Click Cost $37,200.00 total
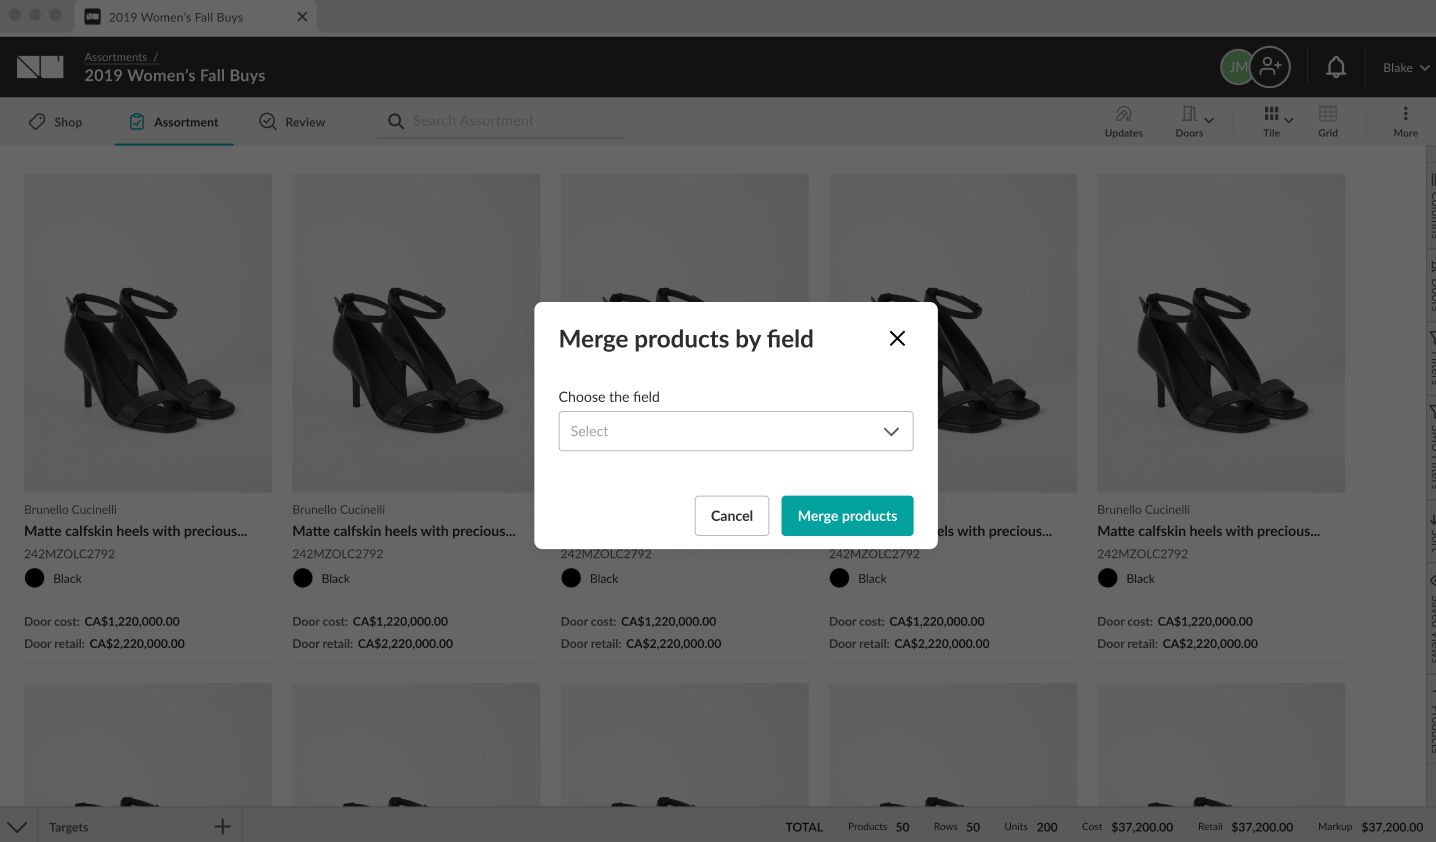 click(1127, 827)
